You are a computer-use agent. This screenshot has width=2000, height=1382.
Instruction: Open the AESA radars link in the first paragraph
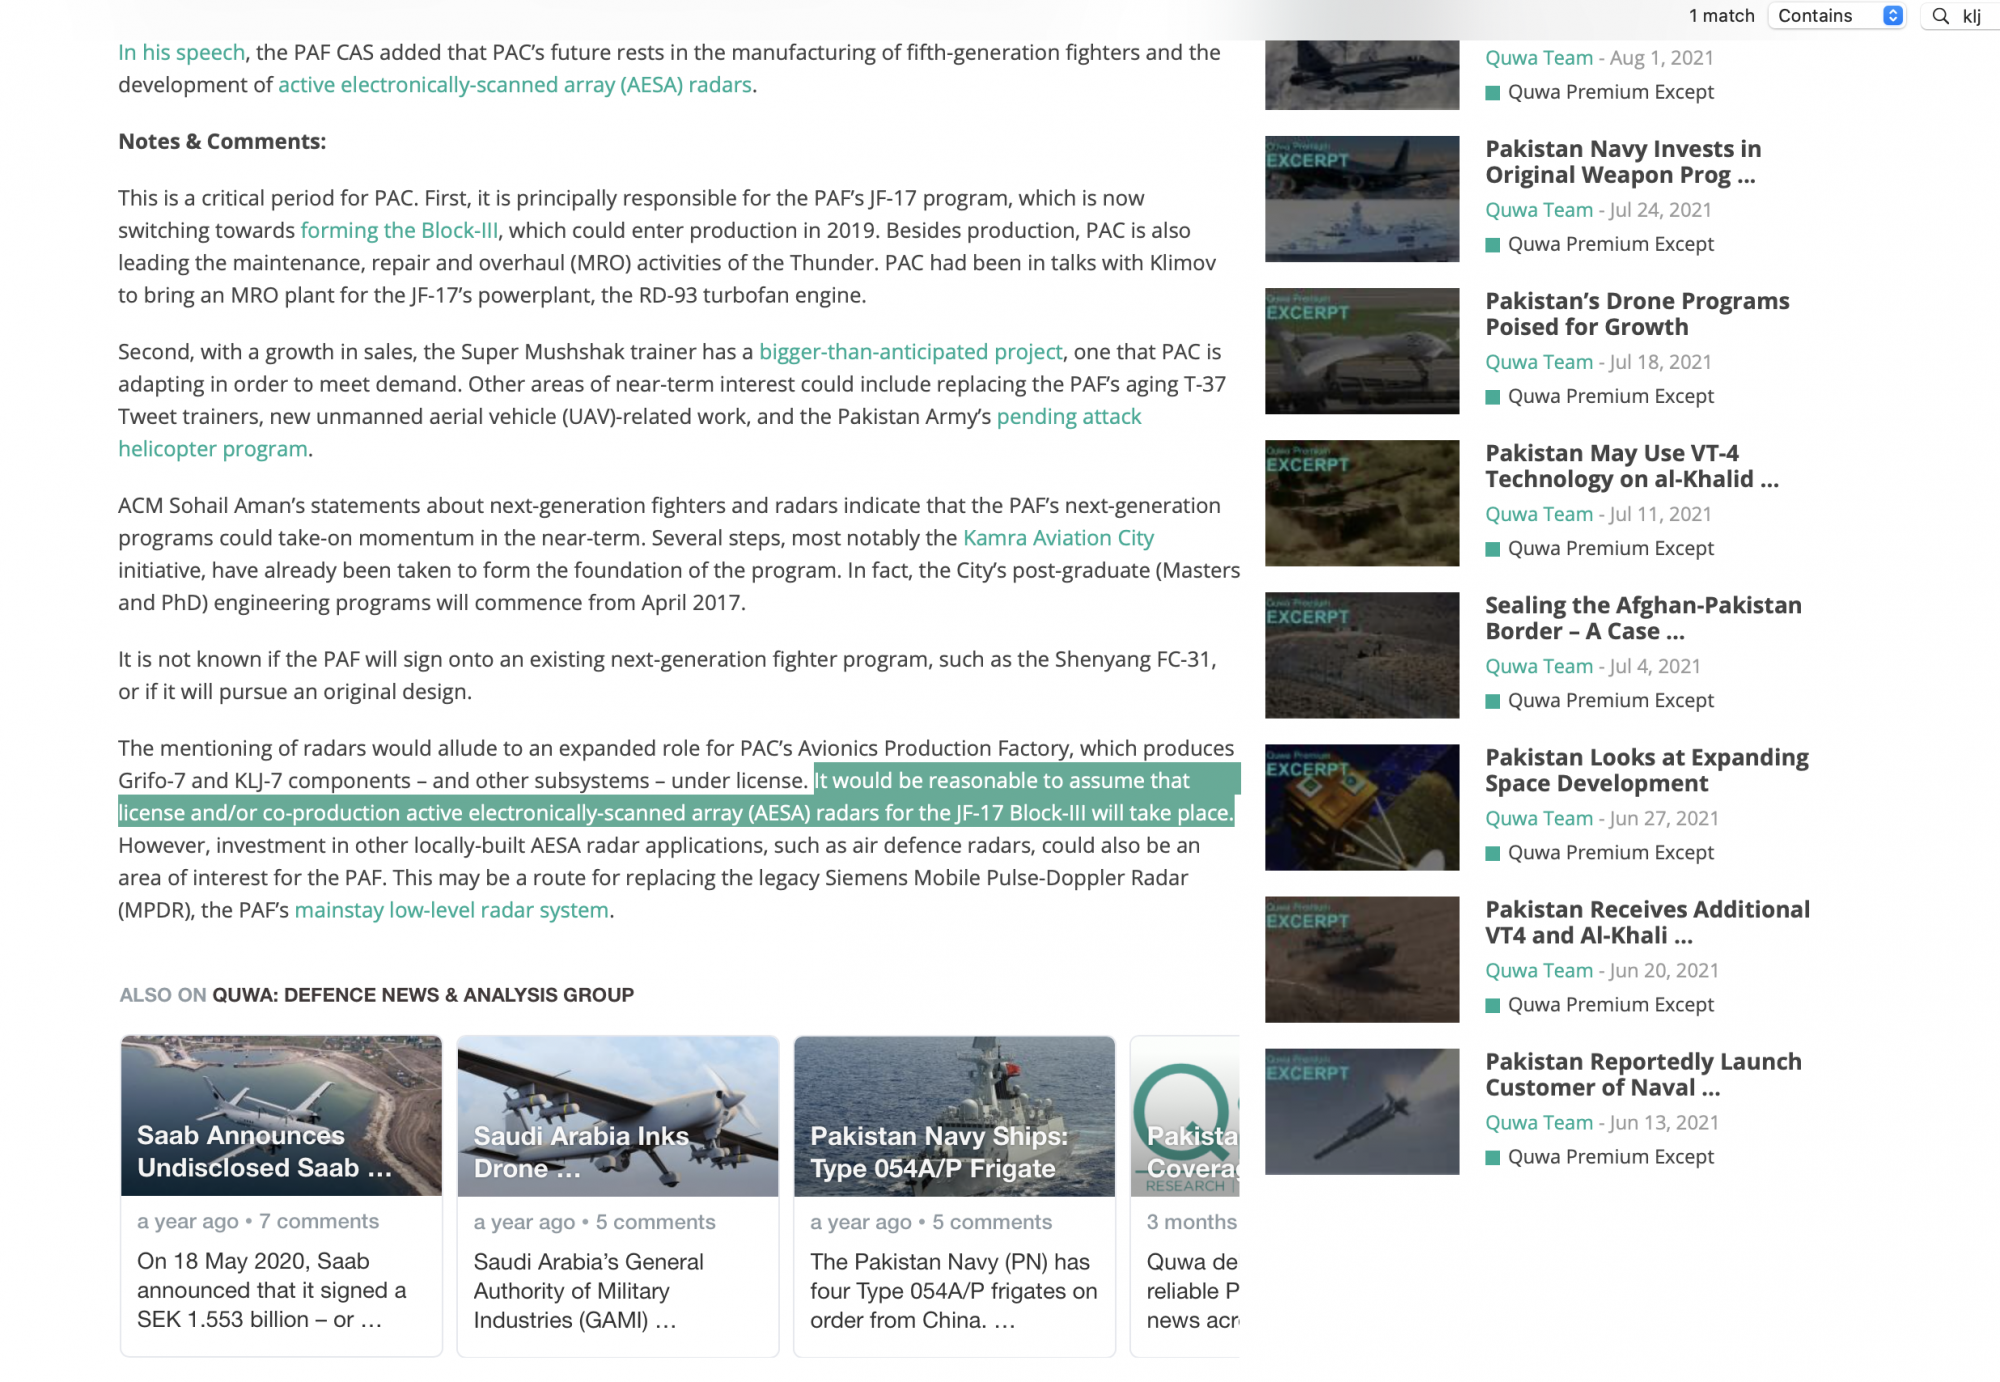pos(515,85)
